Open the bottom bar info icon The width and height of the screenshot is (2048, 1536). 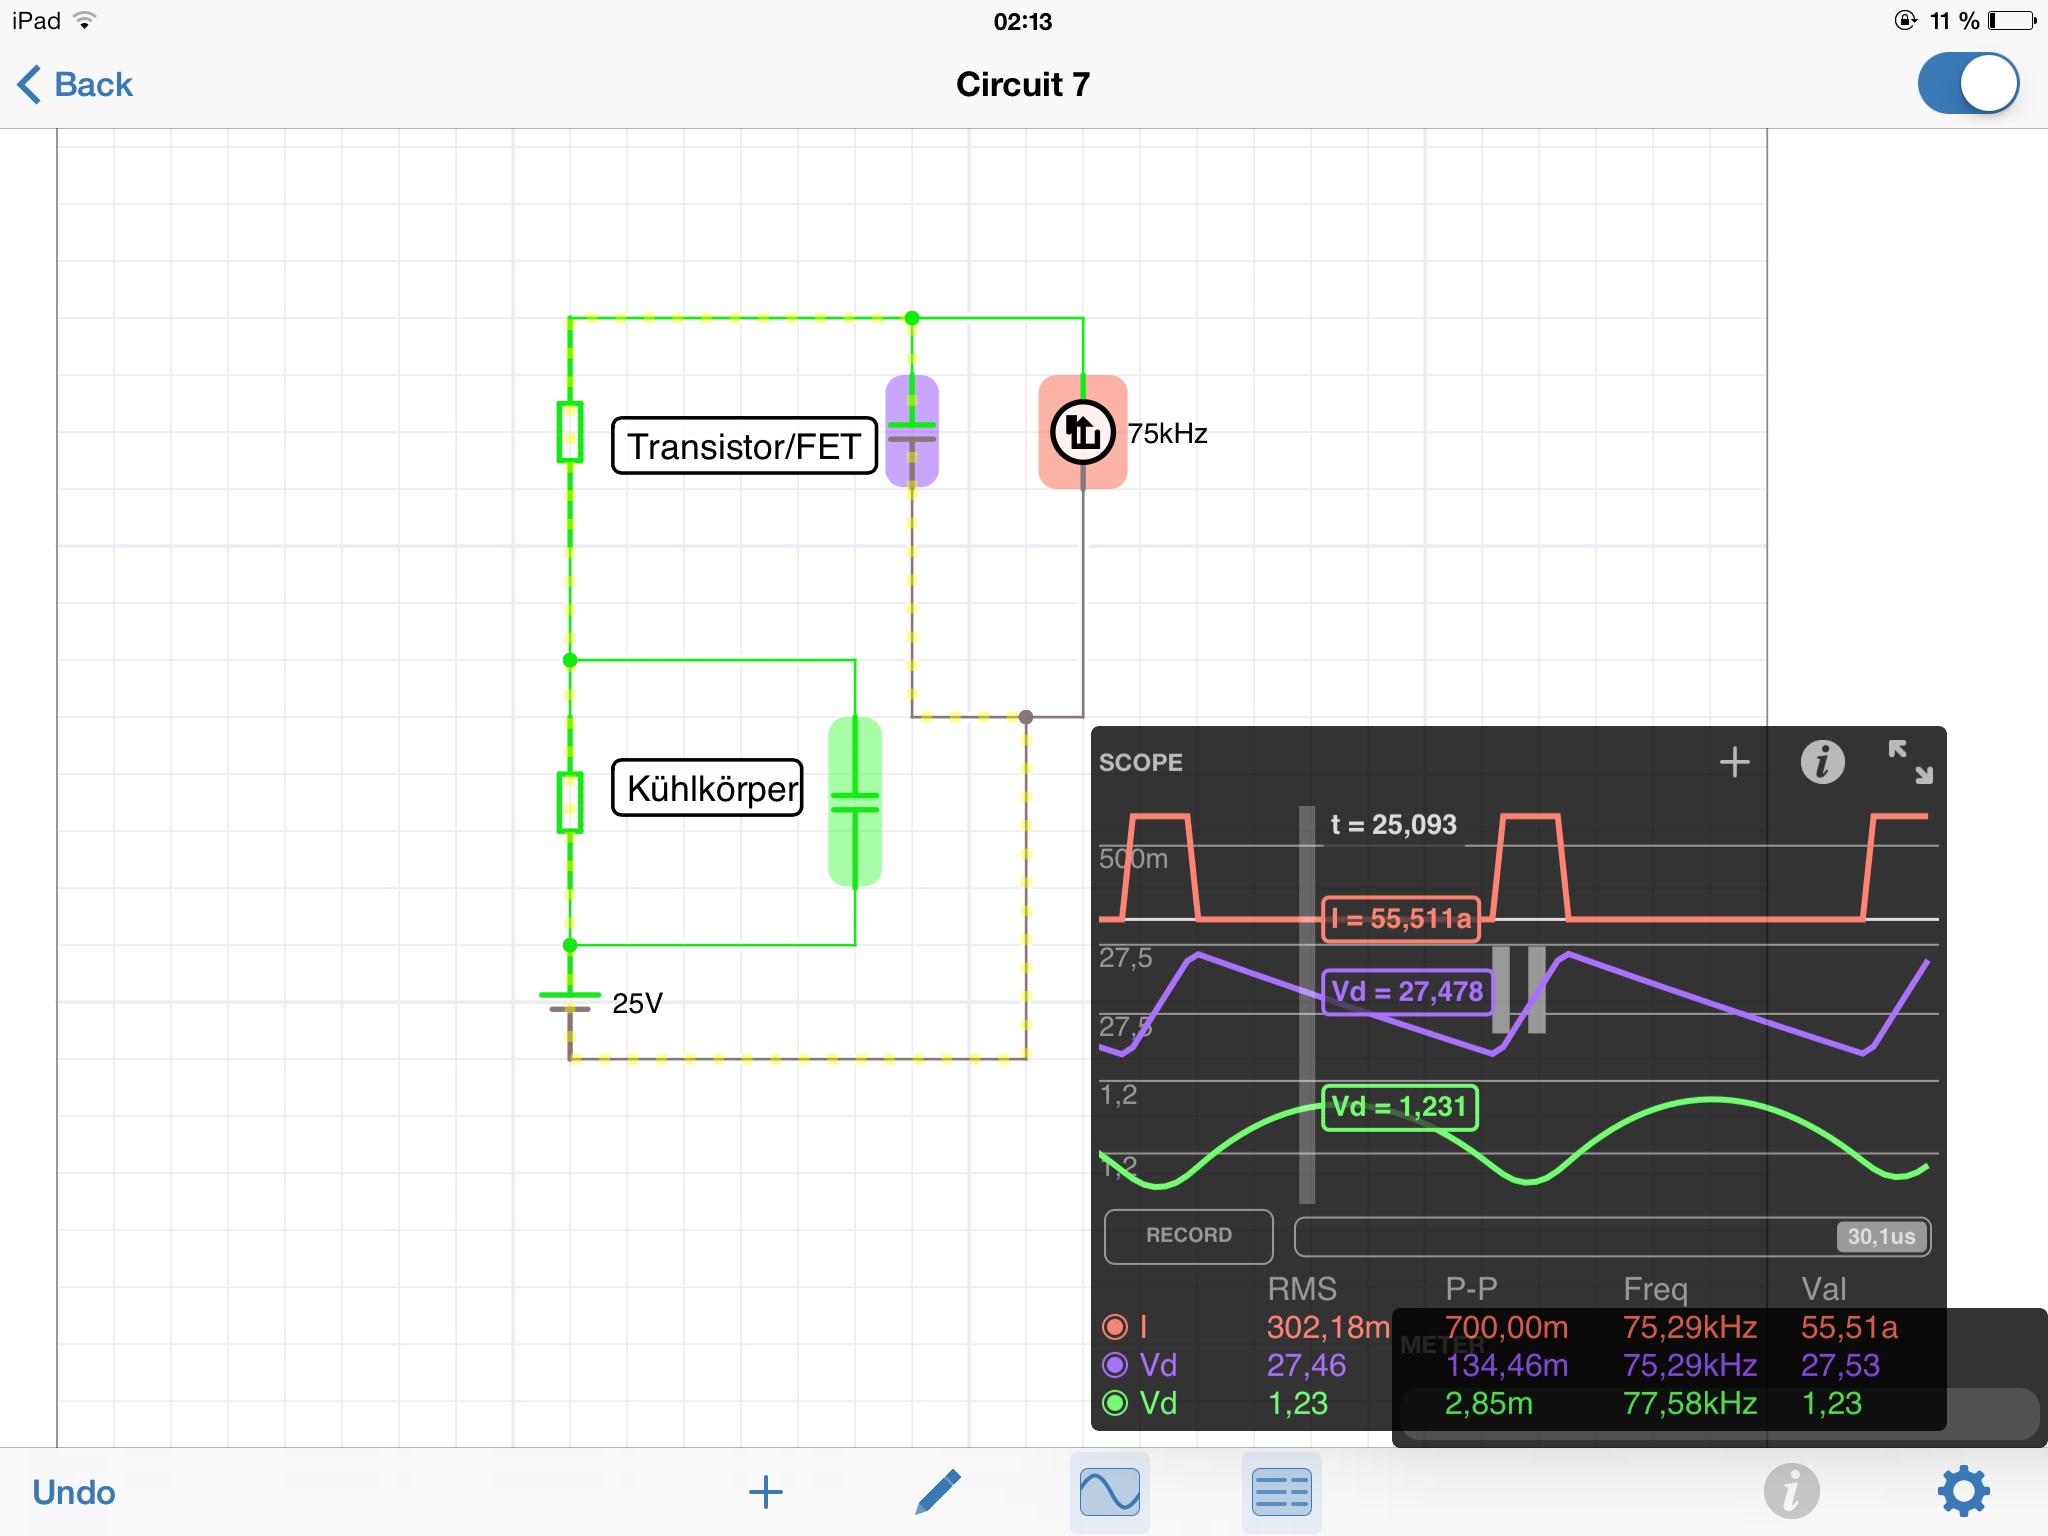pyautogui.click(x=1791, y=1492)
